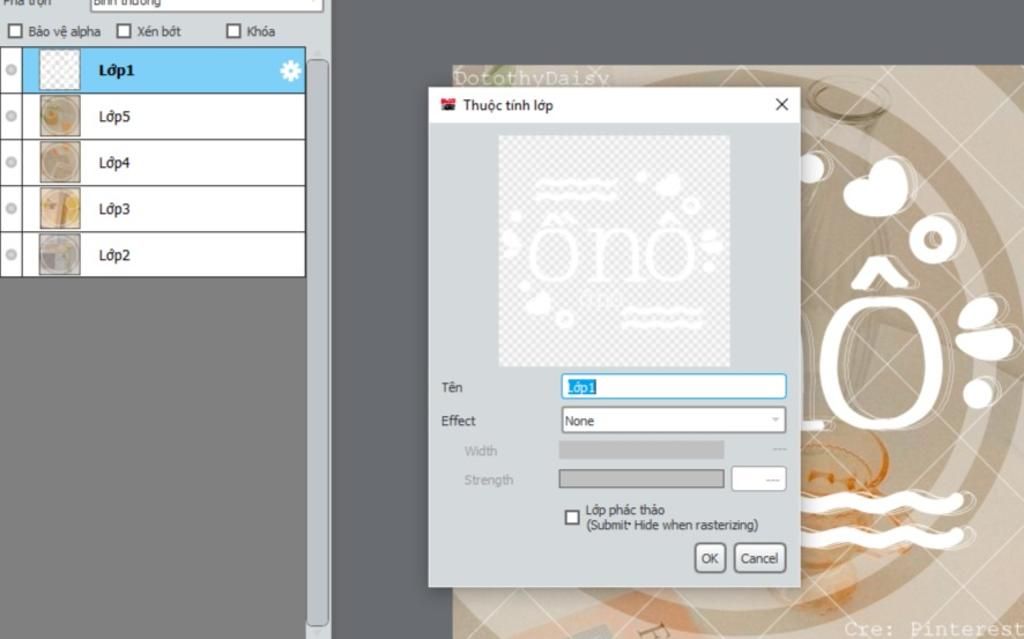
Task: Click the FireAlpaca icon in the dialog title
Action: (448, 105)
